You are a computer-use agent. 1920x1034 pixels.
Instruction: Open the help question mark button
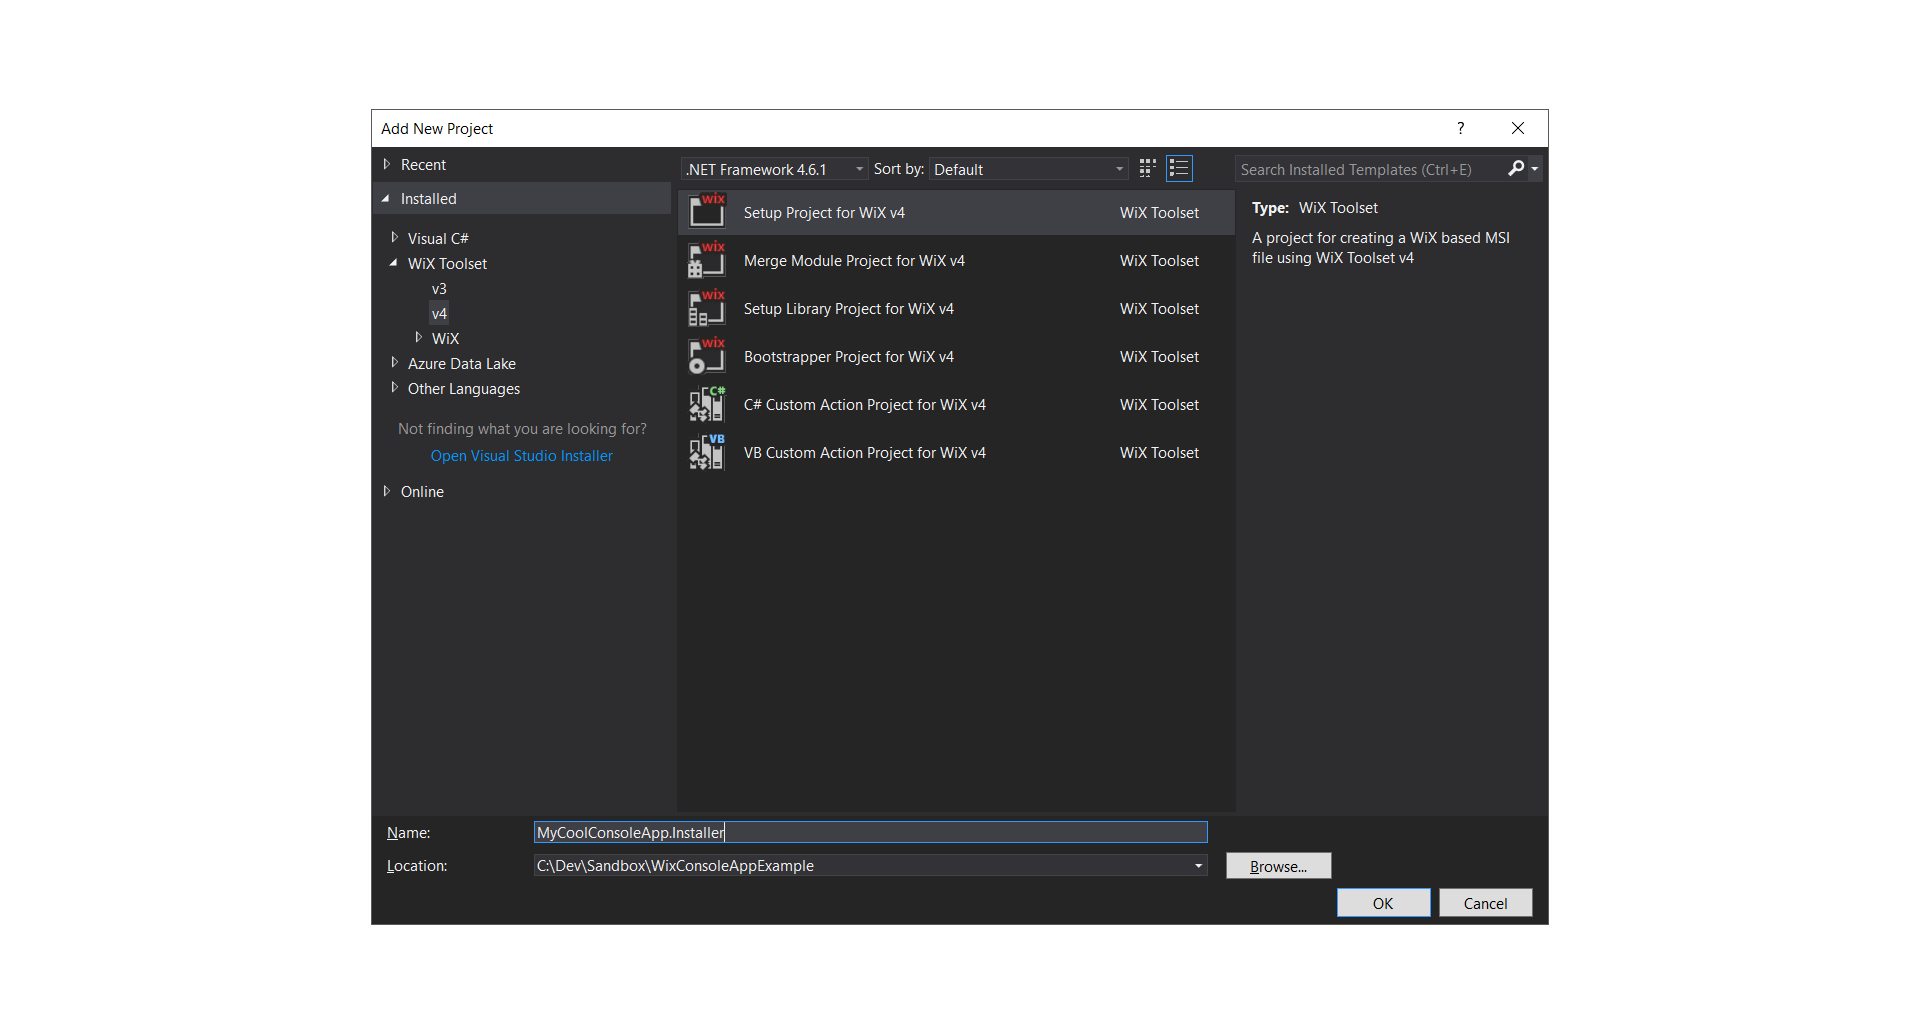point(1461,128)
